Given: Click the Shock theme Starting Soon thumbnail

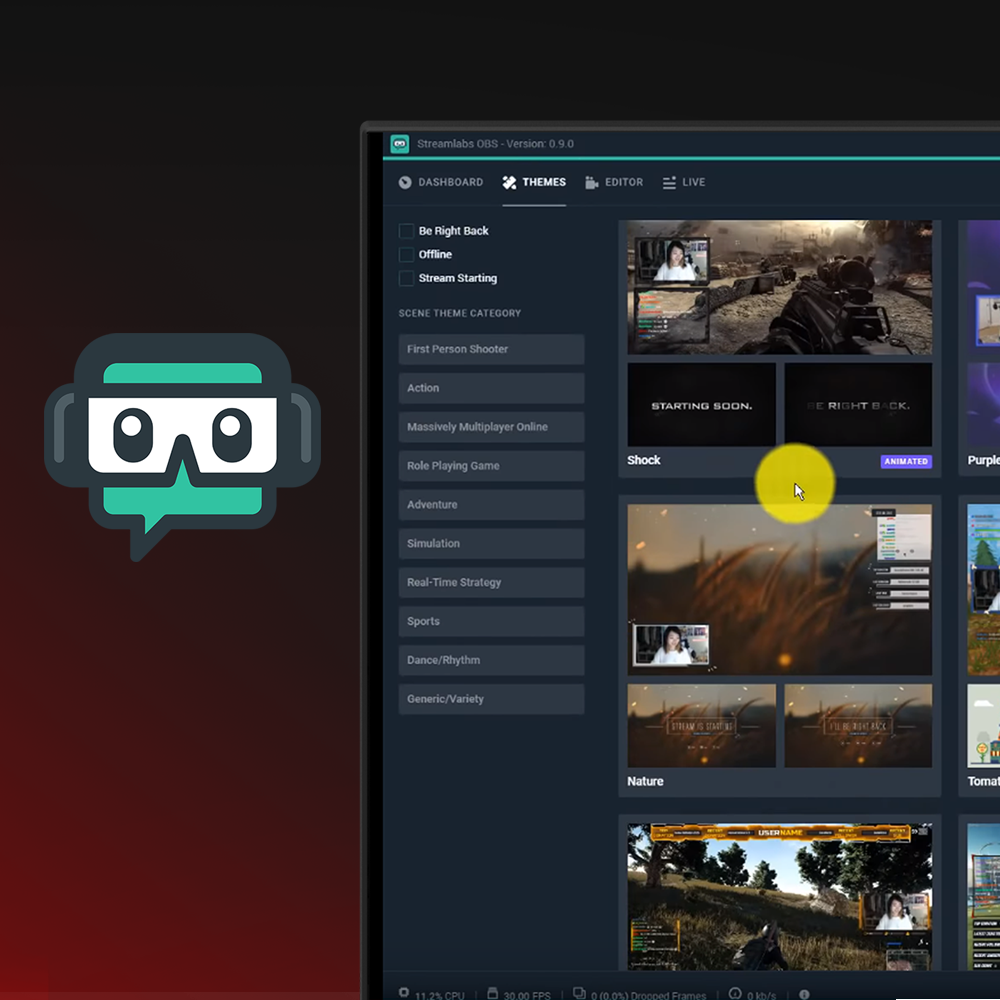Looking at the screenshot, I should [x=701, y=405].
